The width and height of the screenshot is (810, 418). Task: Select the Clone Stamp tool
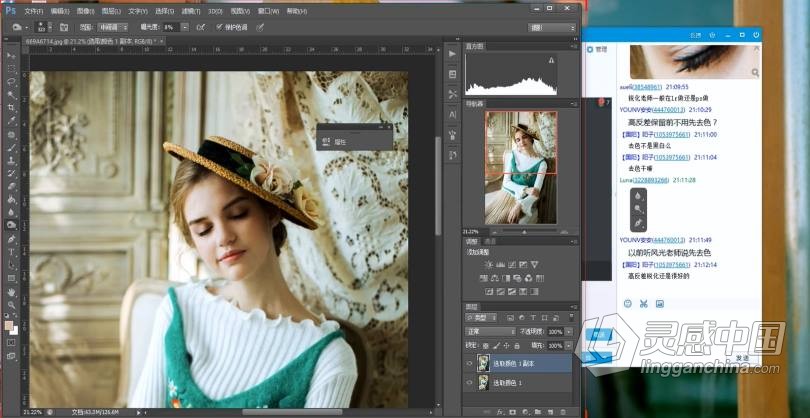(x=11, y=160)
